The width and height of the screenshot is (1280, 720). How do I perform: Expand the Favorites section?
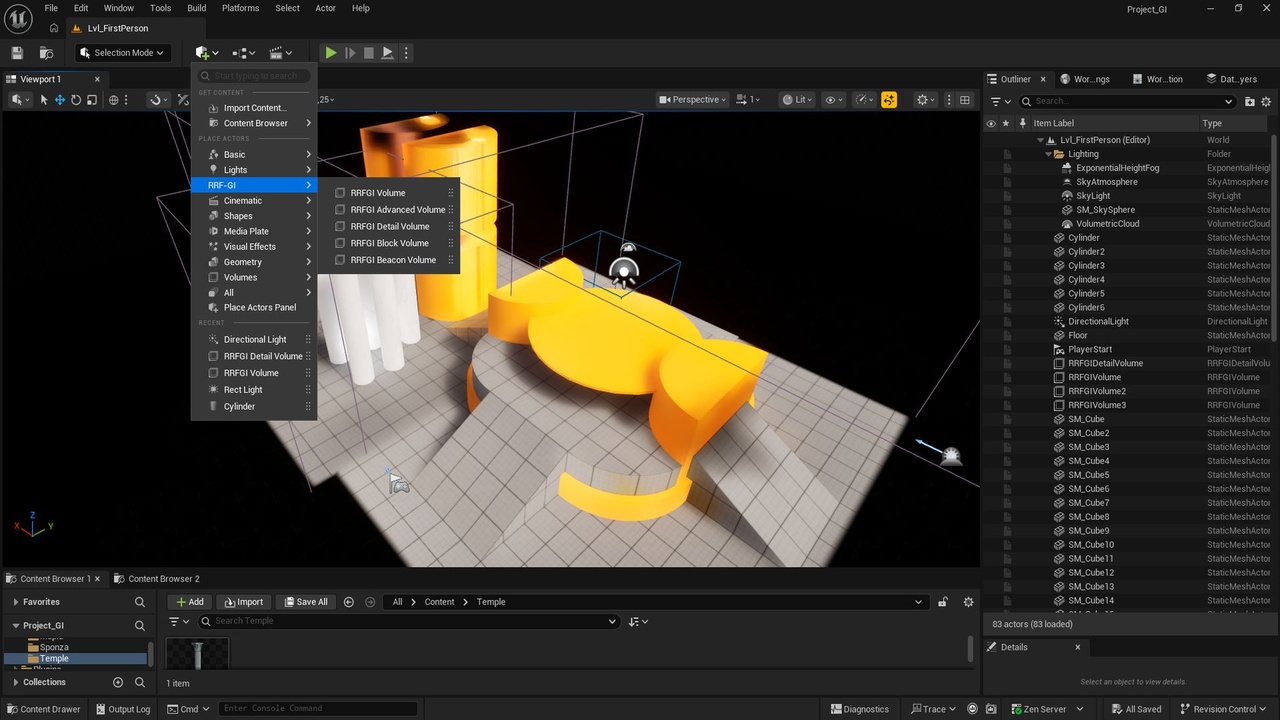point(16,602)
